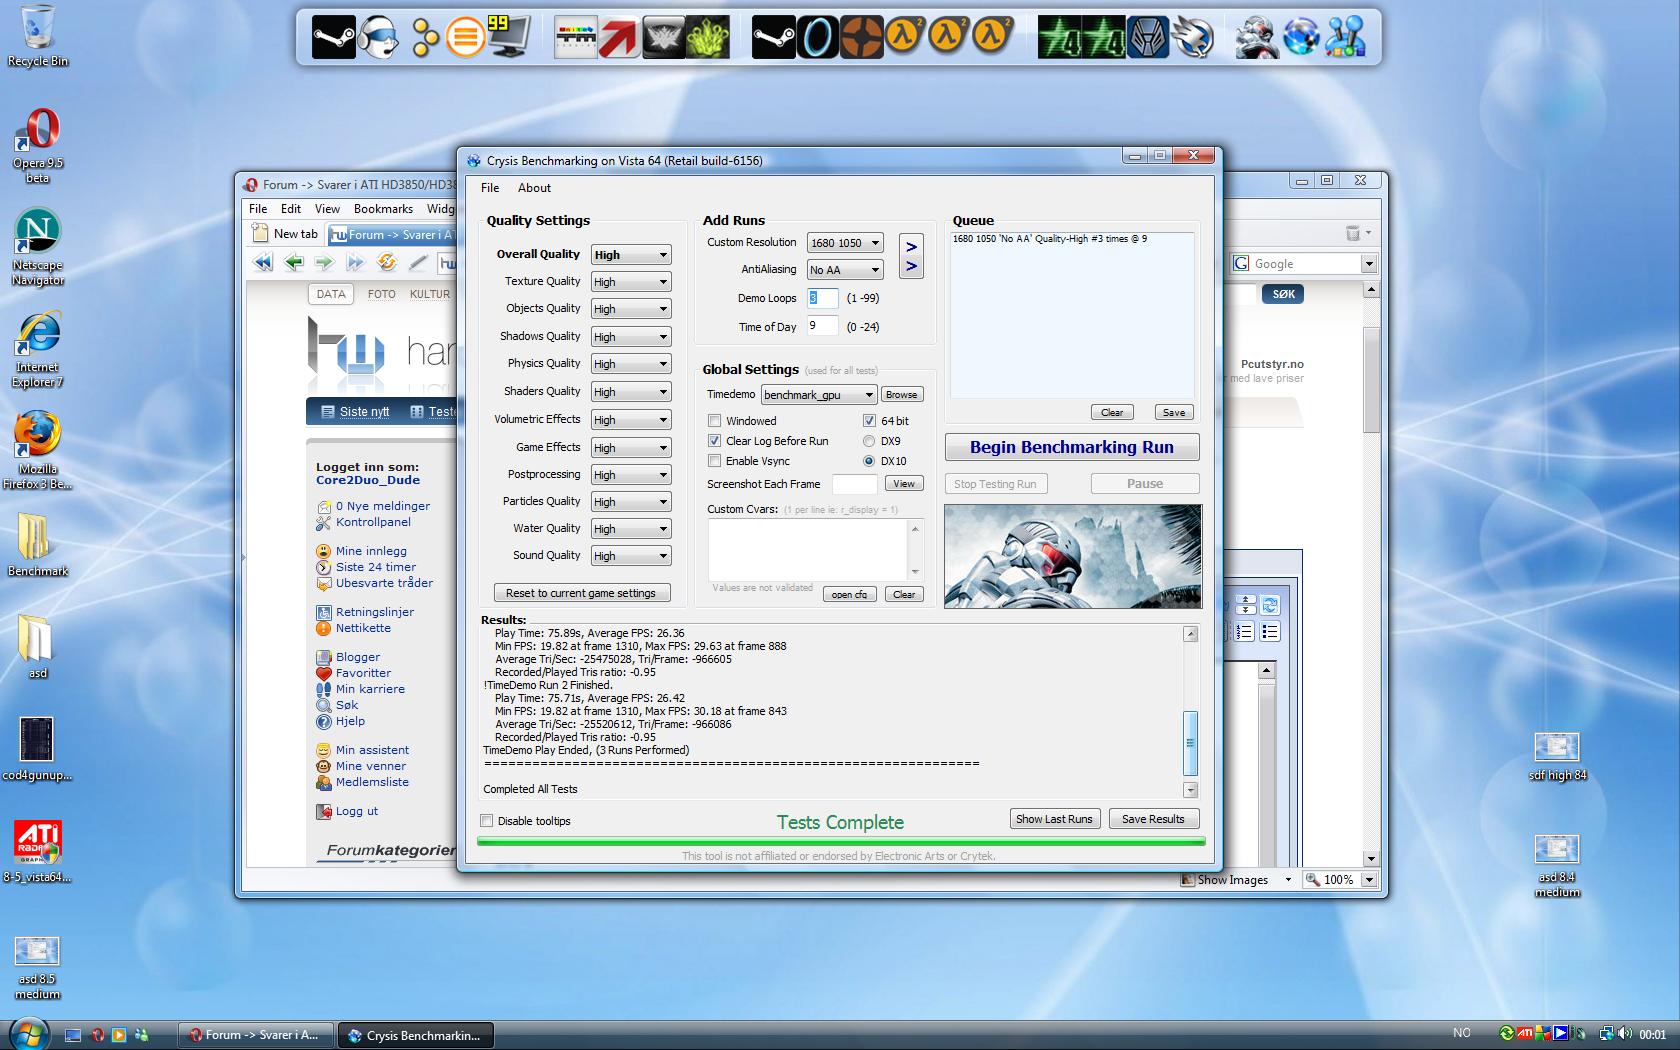Open the File menu in Crysis tool

[x=490, y=188]
